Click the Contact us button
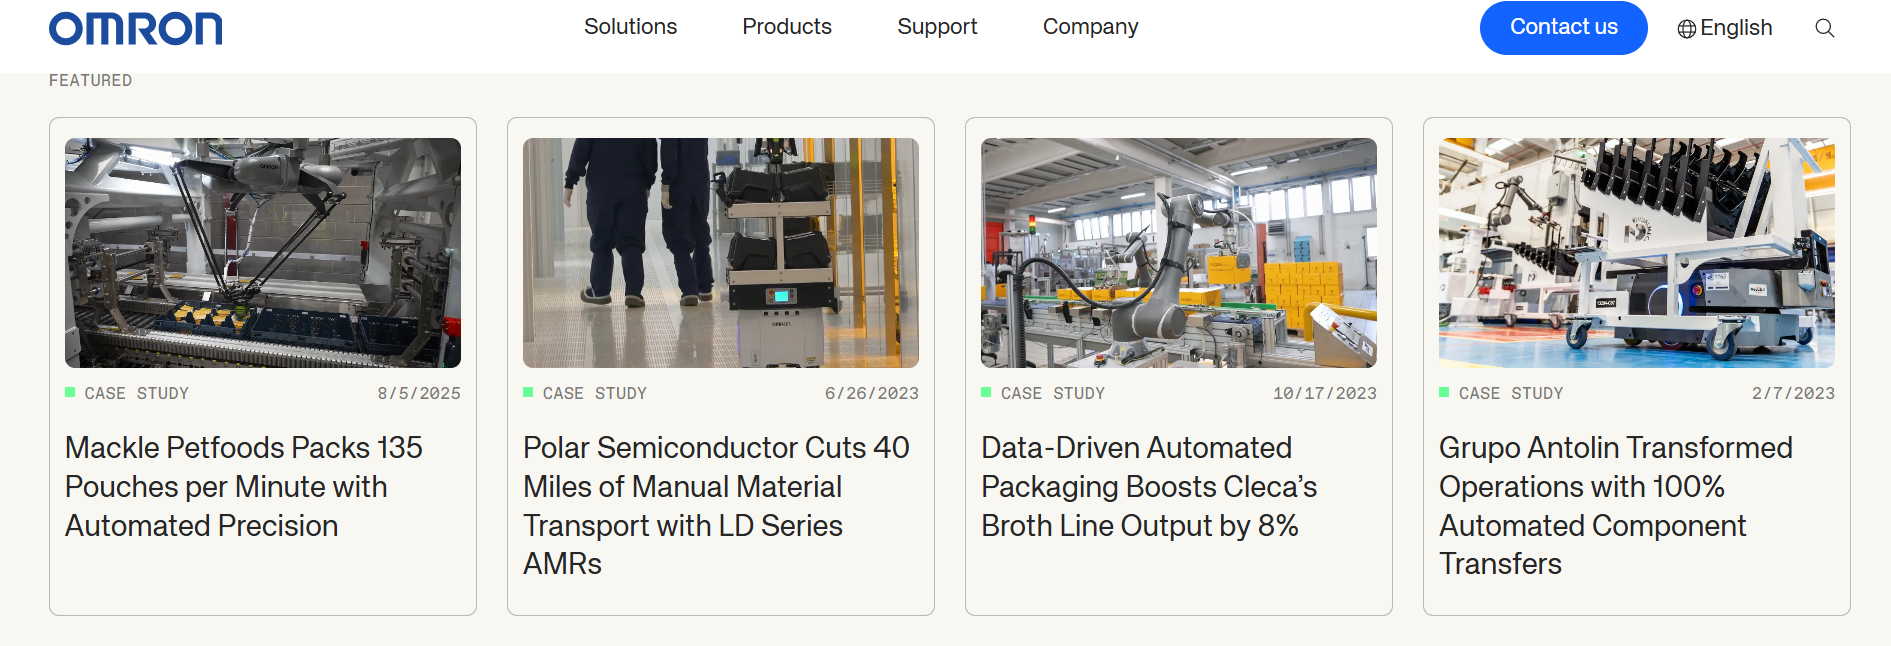Screen dimensions: 1891x646 pos(1563,28)
